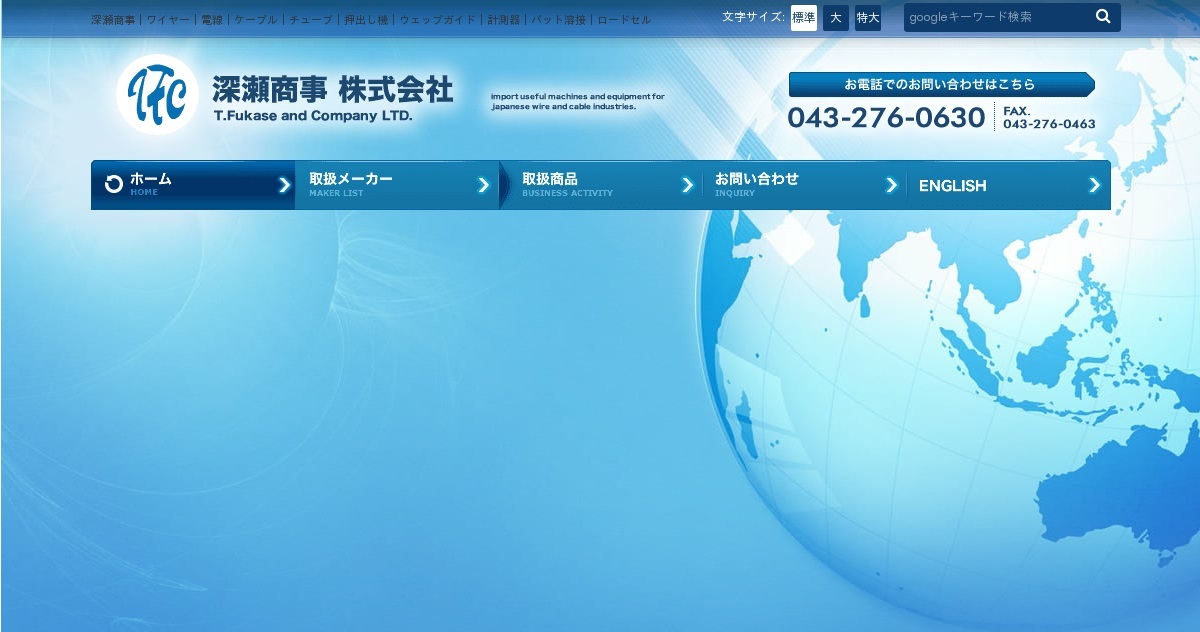This screenshot has height=632, width=1200.
Task: Click the 深瀬商事 top link
Action: point(113,20)
